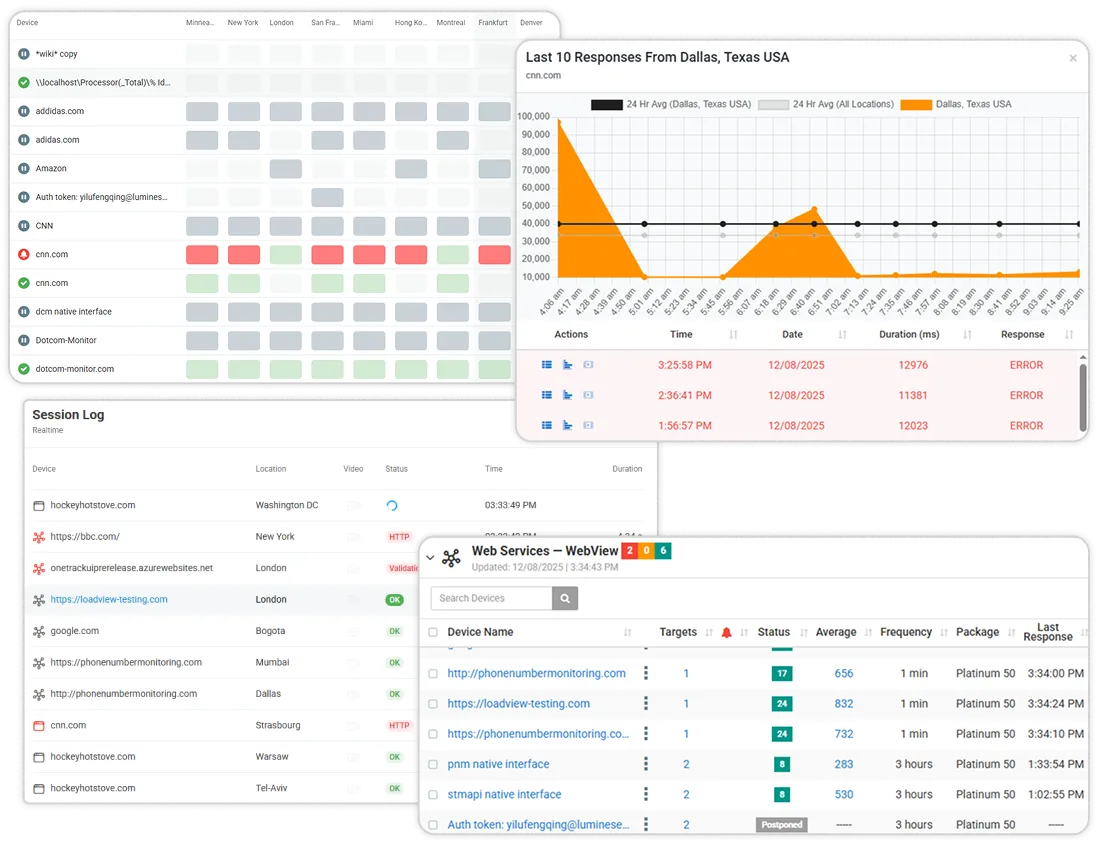Open the waterfall chart icon for the 3:25:58 PM response

click(567, 365)
